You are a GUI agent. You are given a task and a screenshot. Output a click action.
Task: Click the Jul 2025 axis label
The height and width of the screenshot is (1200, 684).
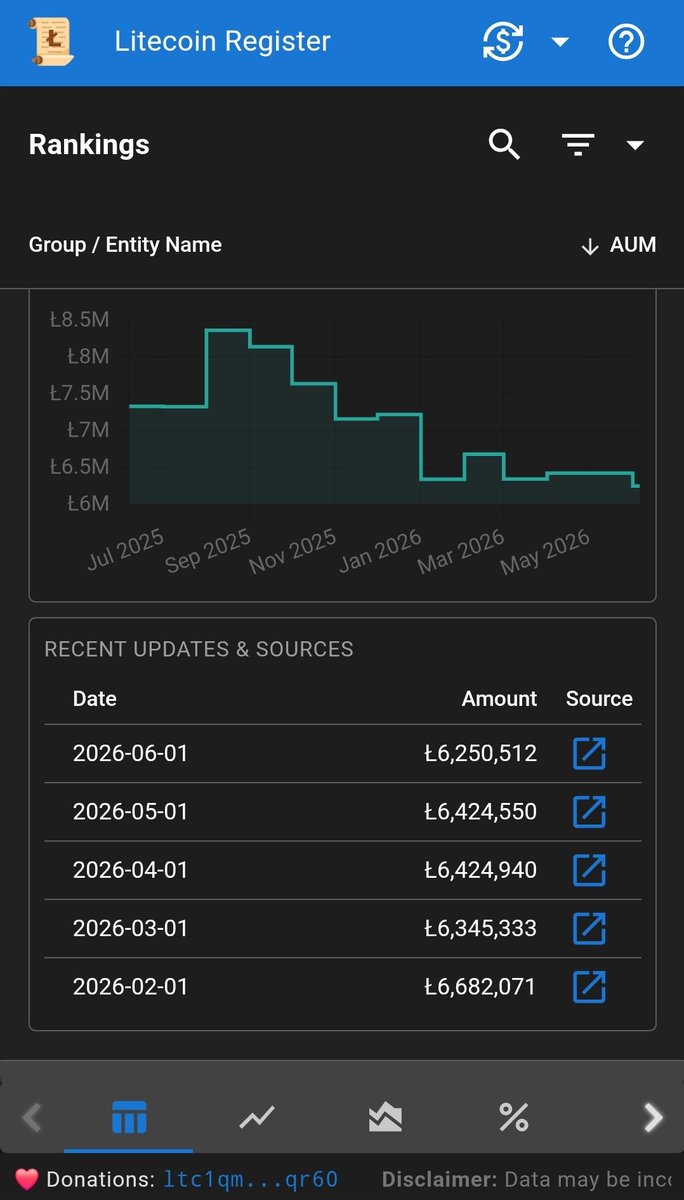125,549
